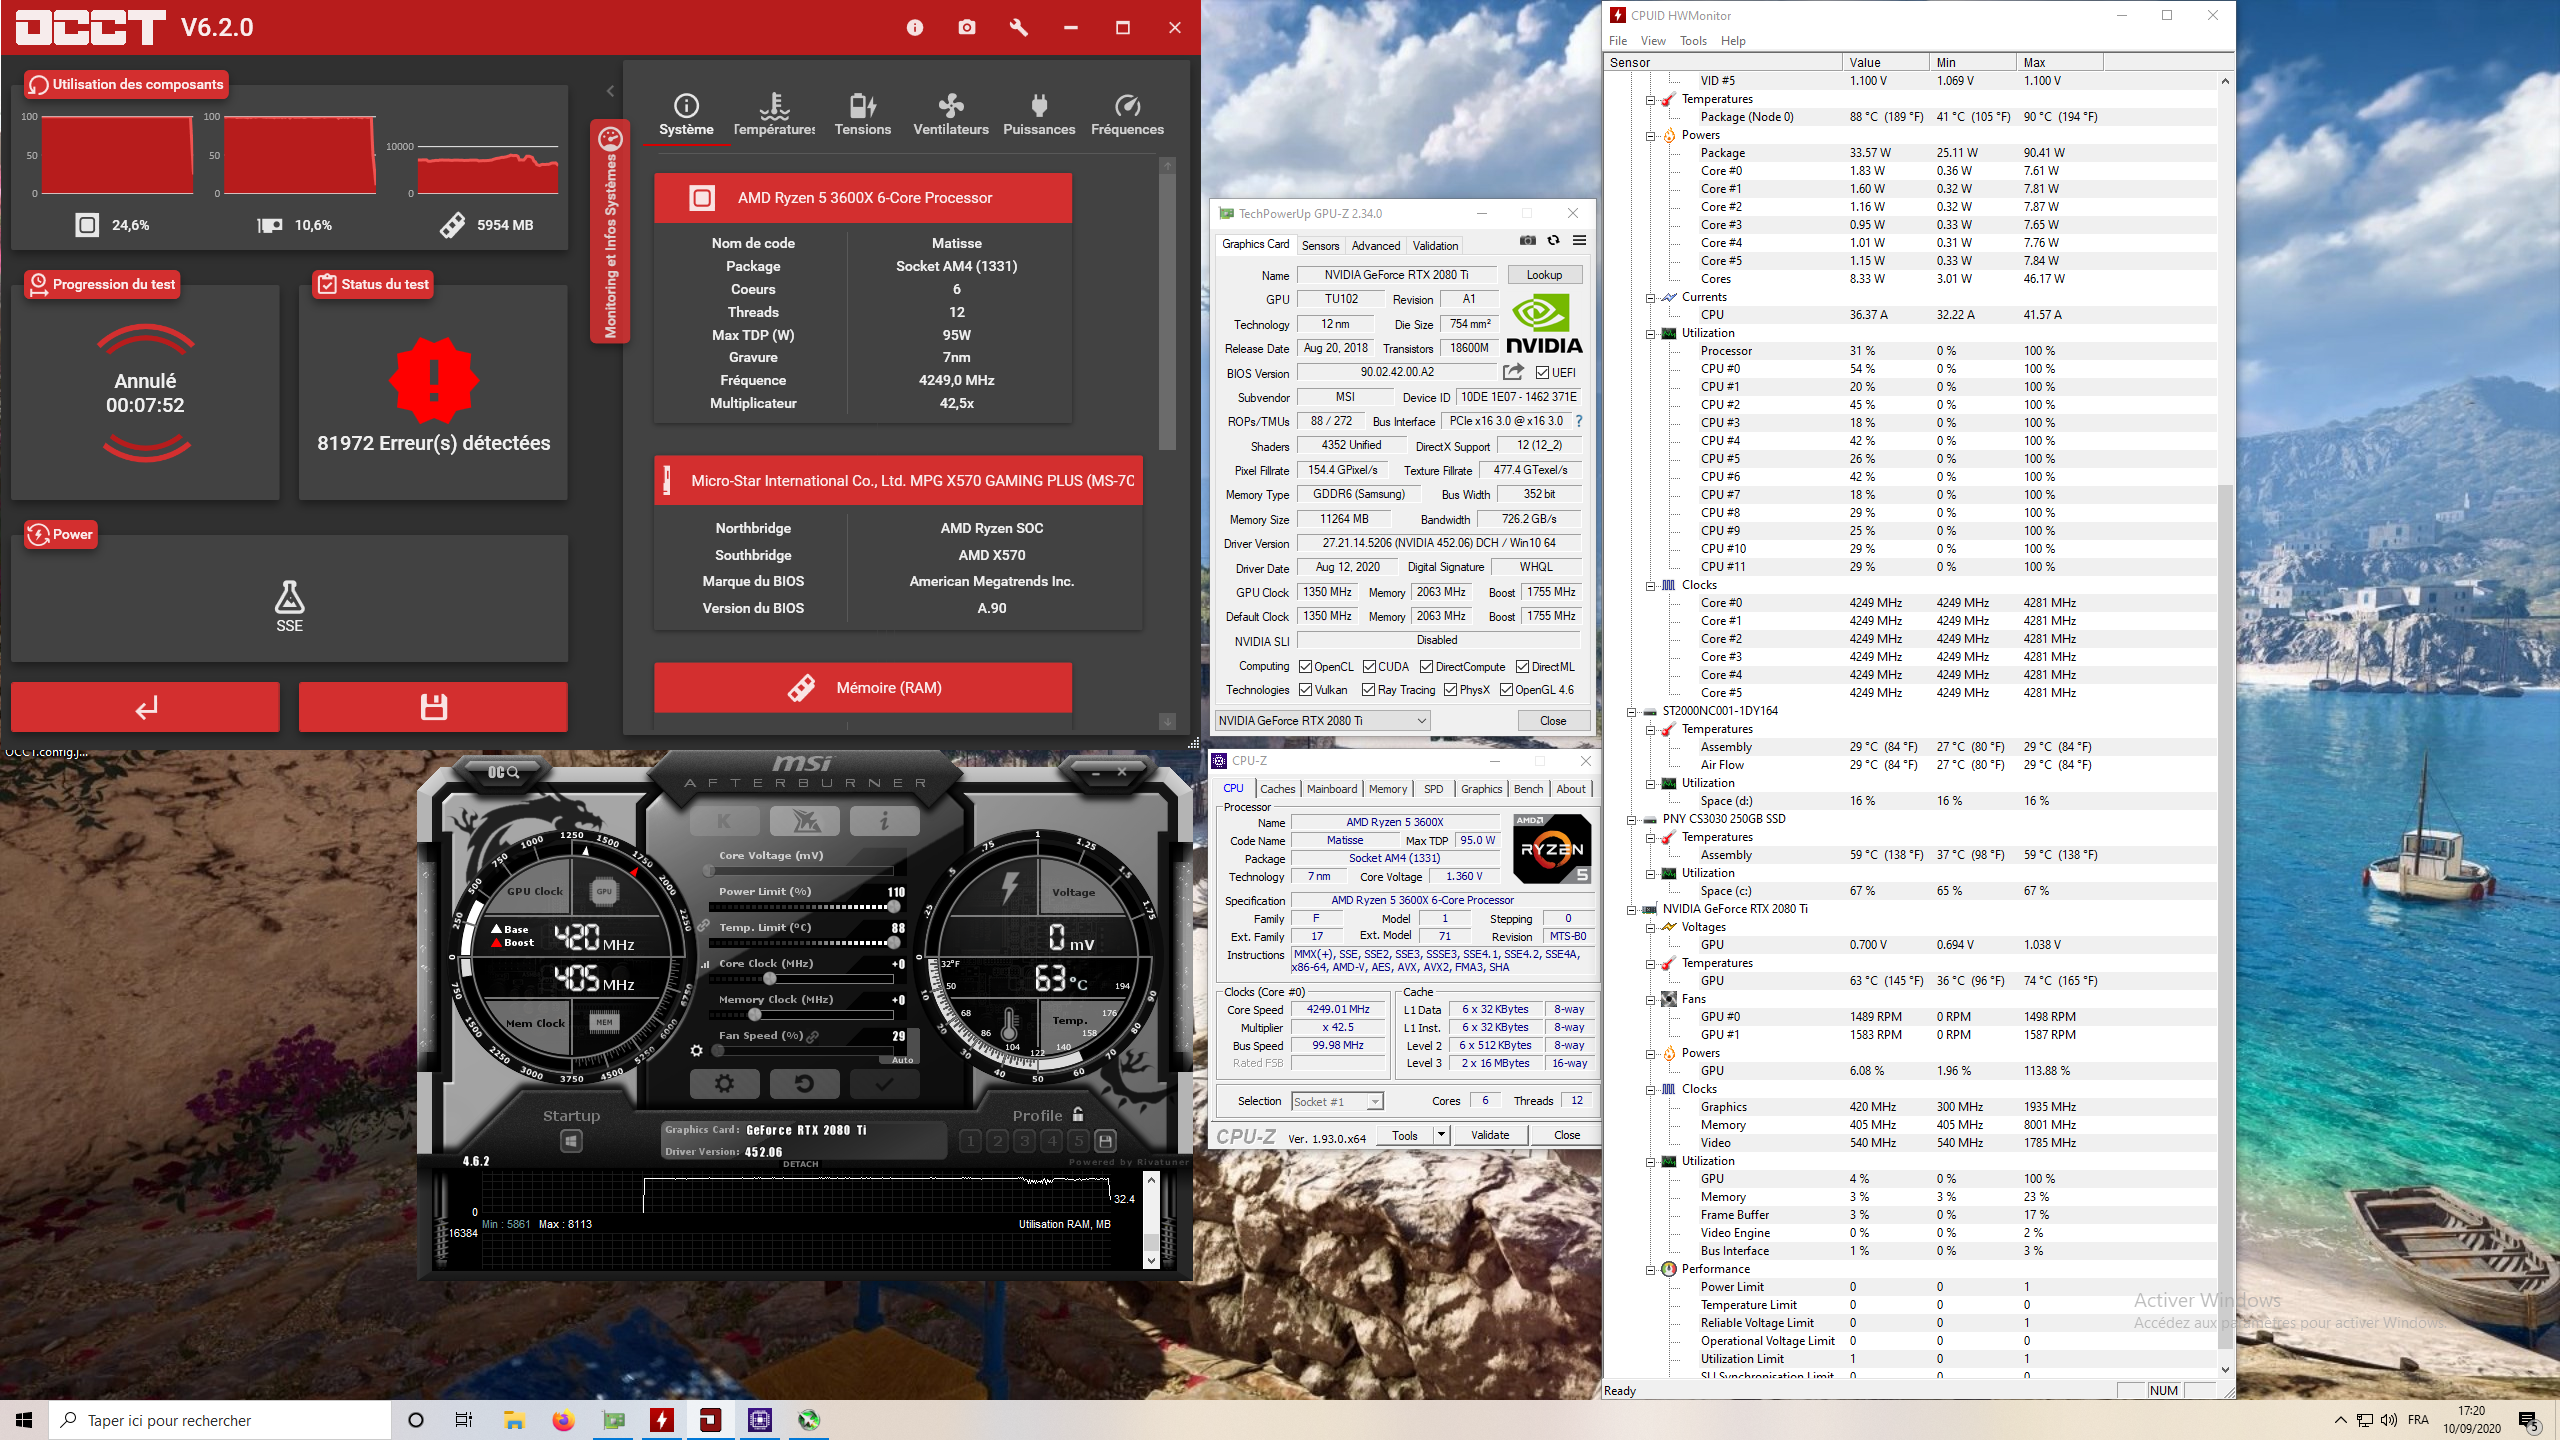This screenshot has width=2560, height=1440.
Task: Open OCCT settings wrench icon
Action: coord(1018,28)
